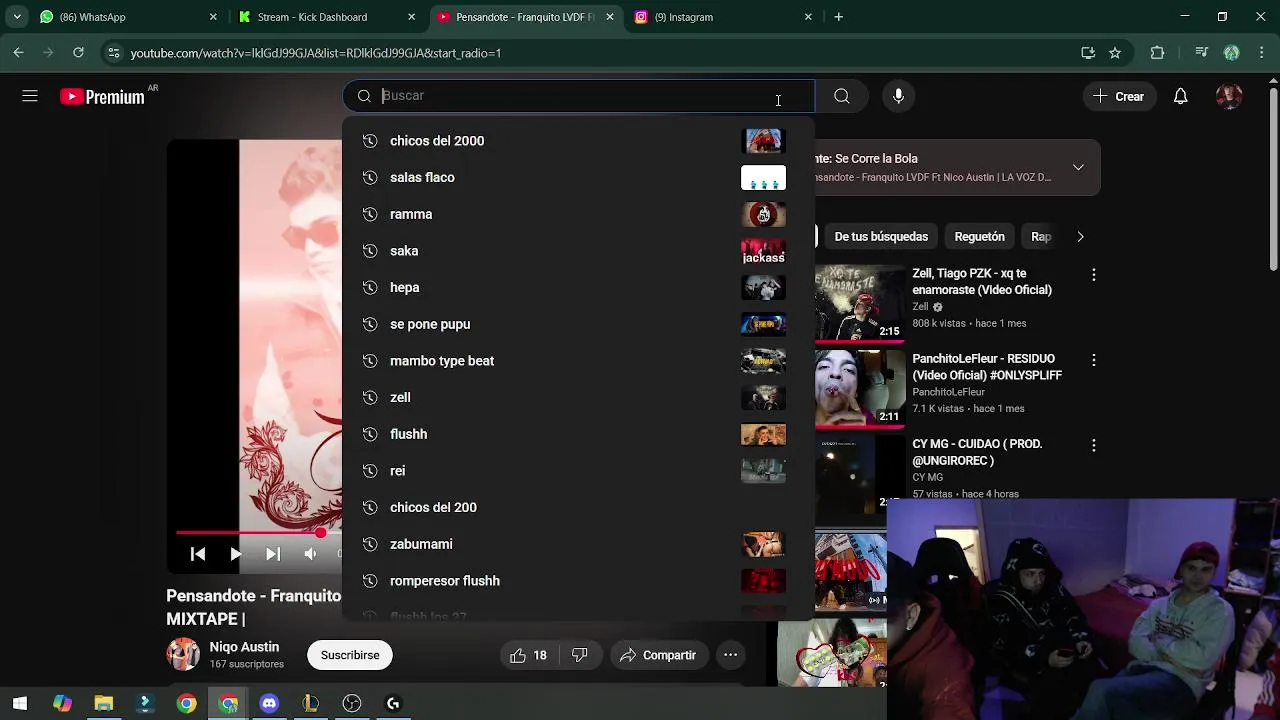Open Discord from taskbar

(x=269, y=704)
